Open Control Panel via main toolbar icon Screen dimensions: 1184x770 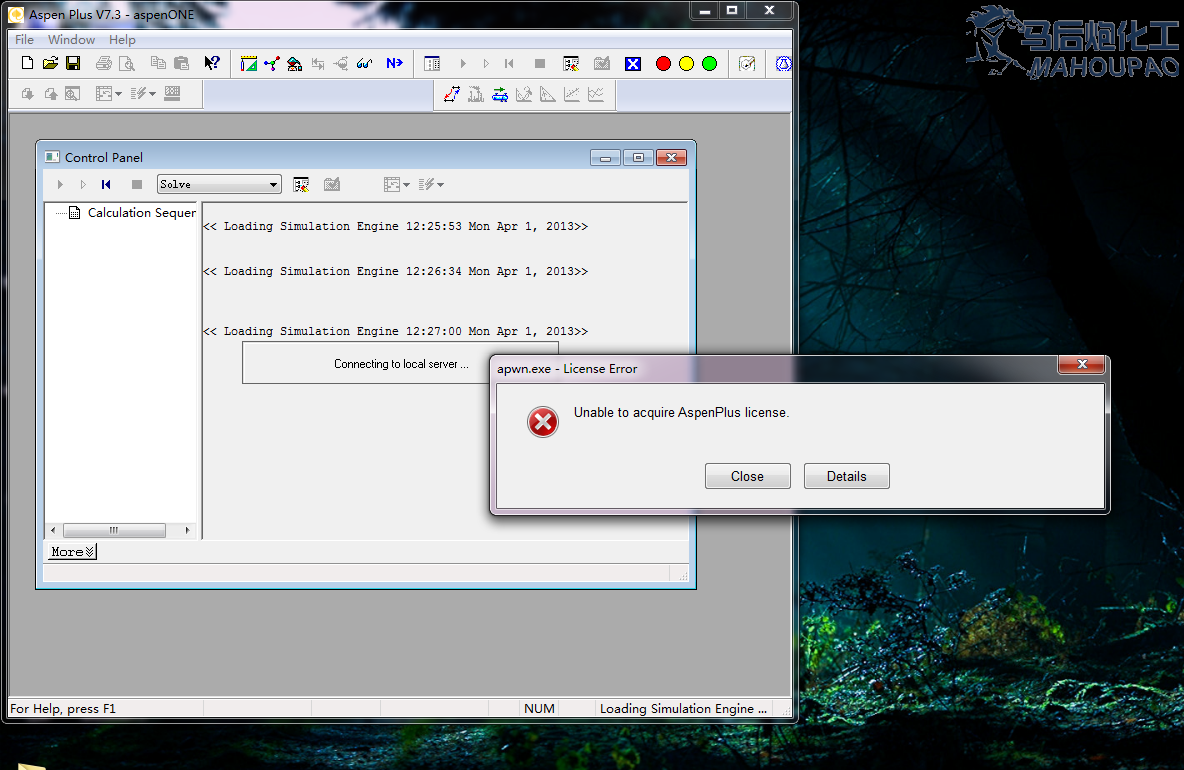point(432,63)
